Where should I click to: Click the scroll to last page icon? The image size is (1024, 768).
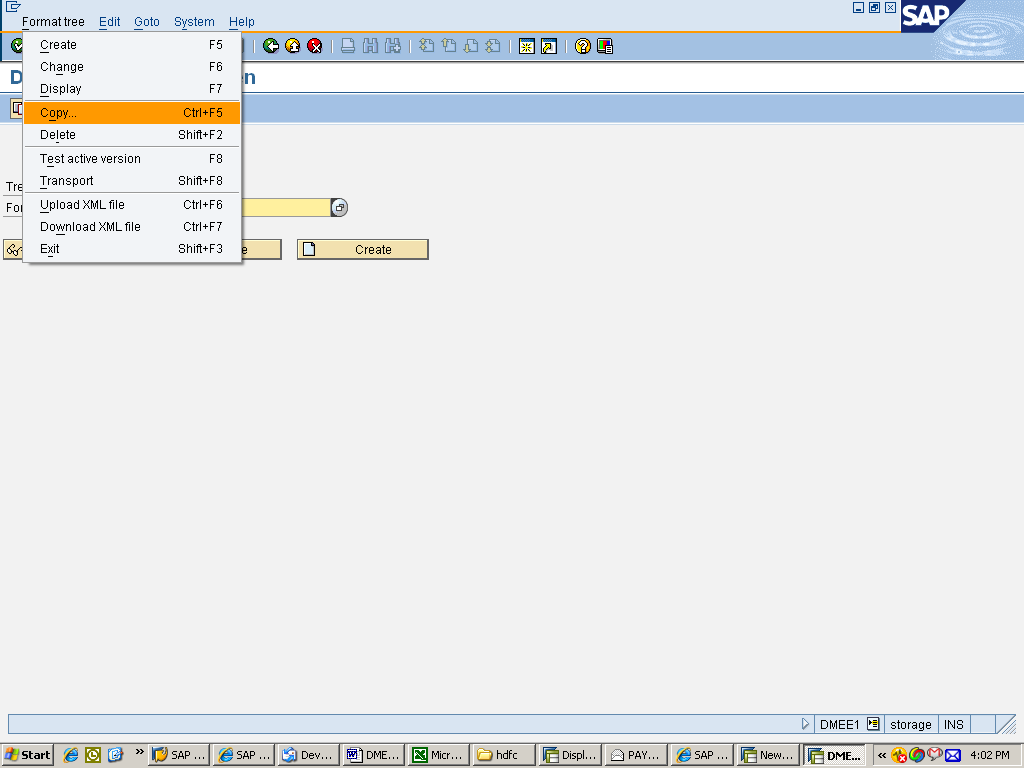click(x=492, y=45)
